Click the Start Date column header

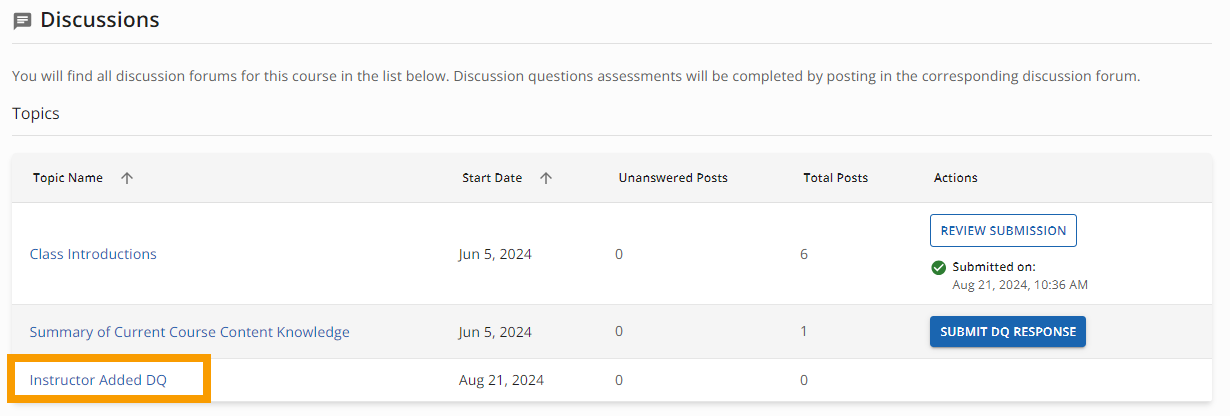click(x=492, y=178)
